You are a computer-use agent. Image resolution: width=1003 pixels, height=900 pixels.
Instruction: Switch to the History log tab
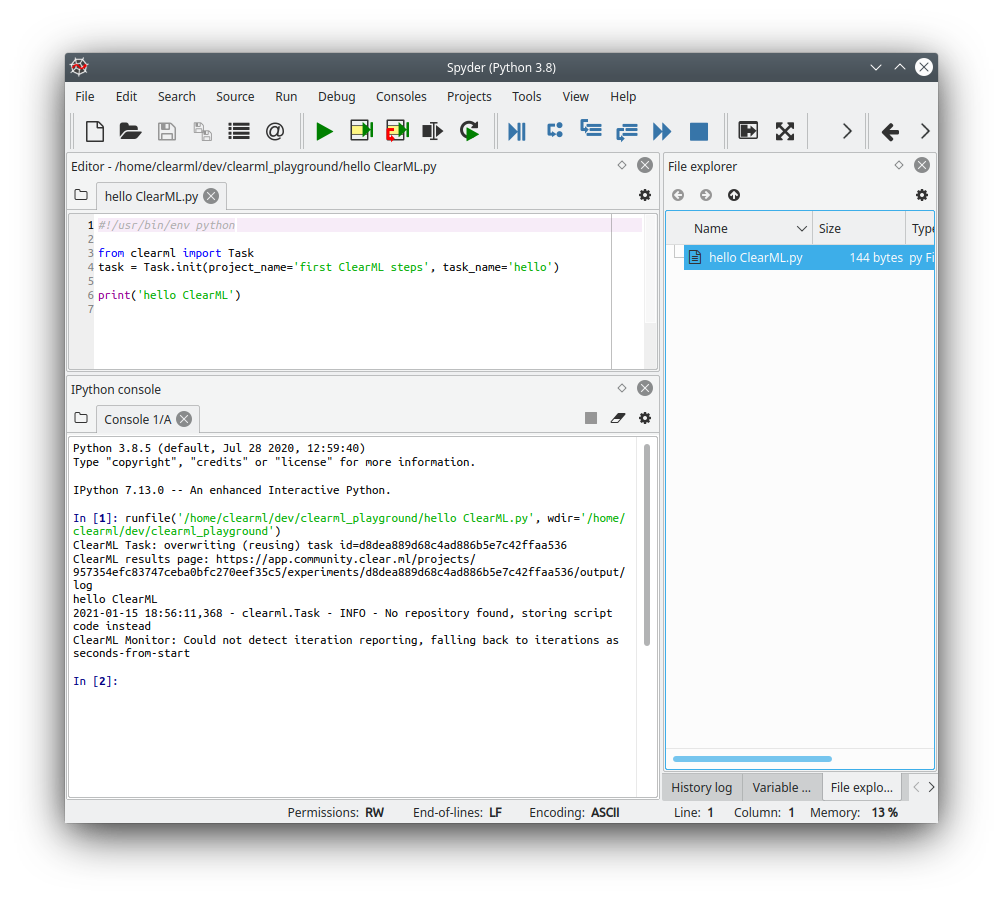click(x=701, y=787)
